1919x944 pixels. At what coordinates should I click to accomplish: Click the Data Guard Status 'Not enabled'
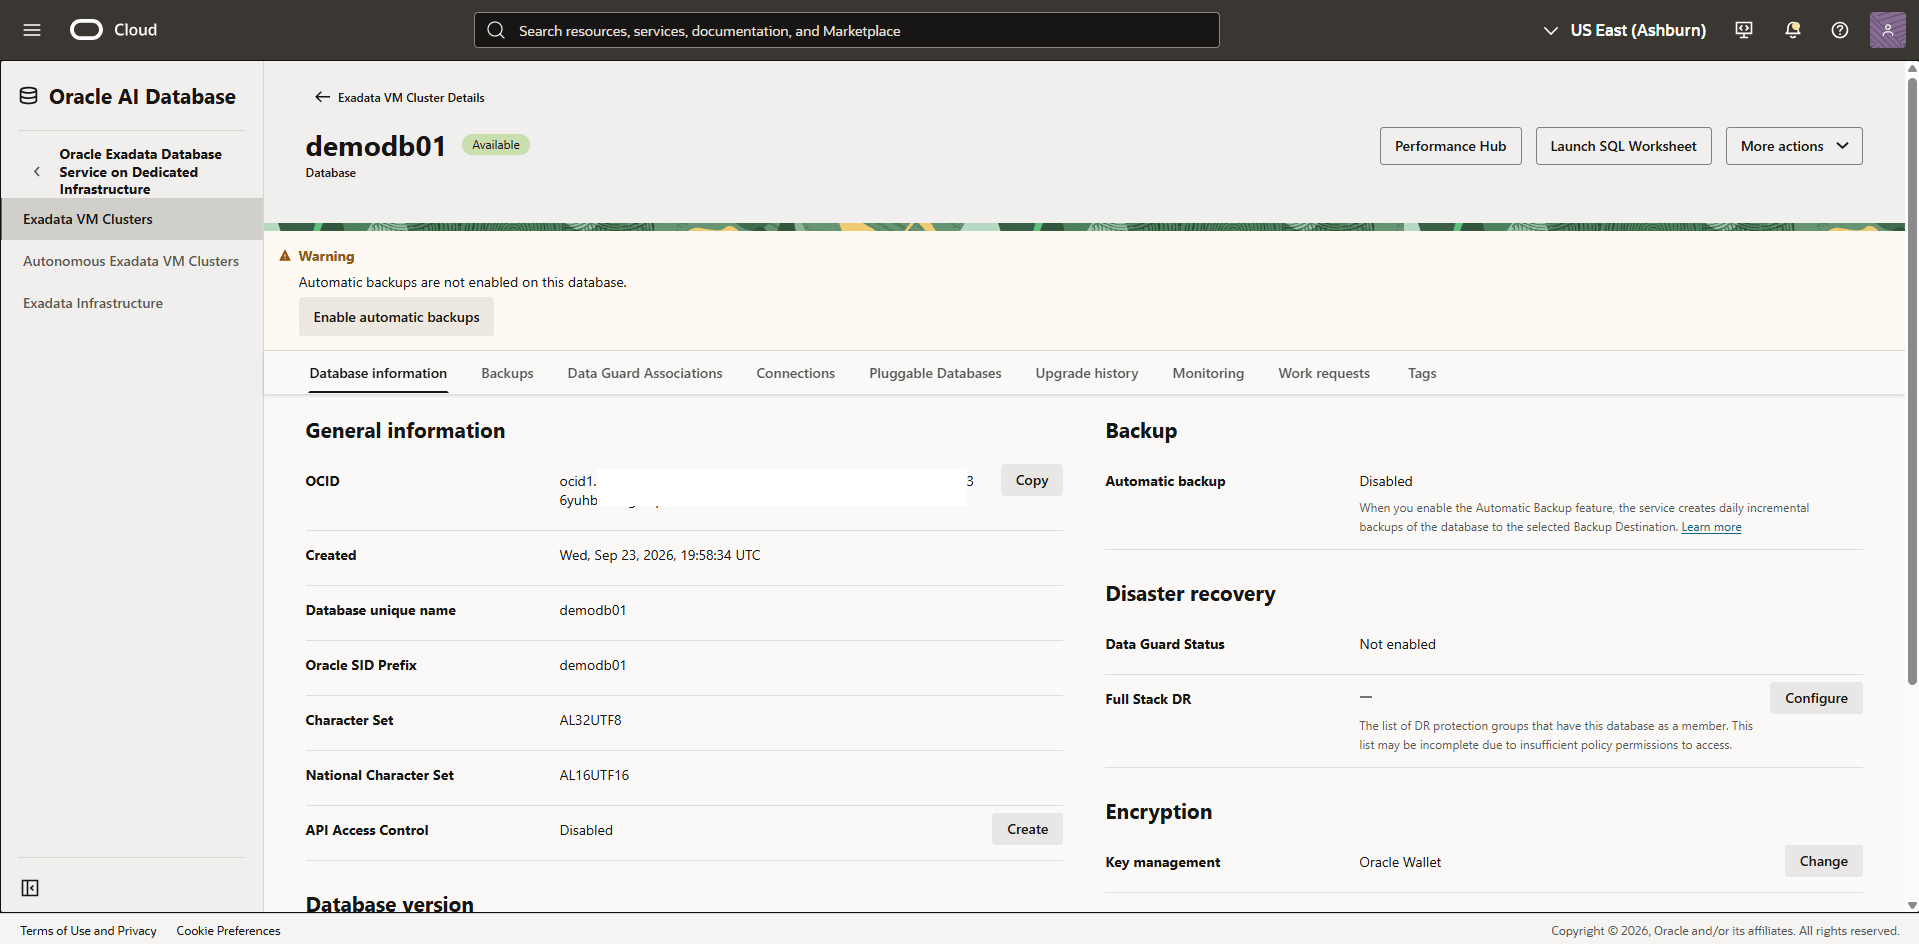pos(1397,644)
